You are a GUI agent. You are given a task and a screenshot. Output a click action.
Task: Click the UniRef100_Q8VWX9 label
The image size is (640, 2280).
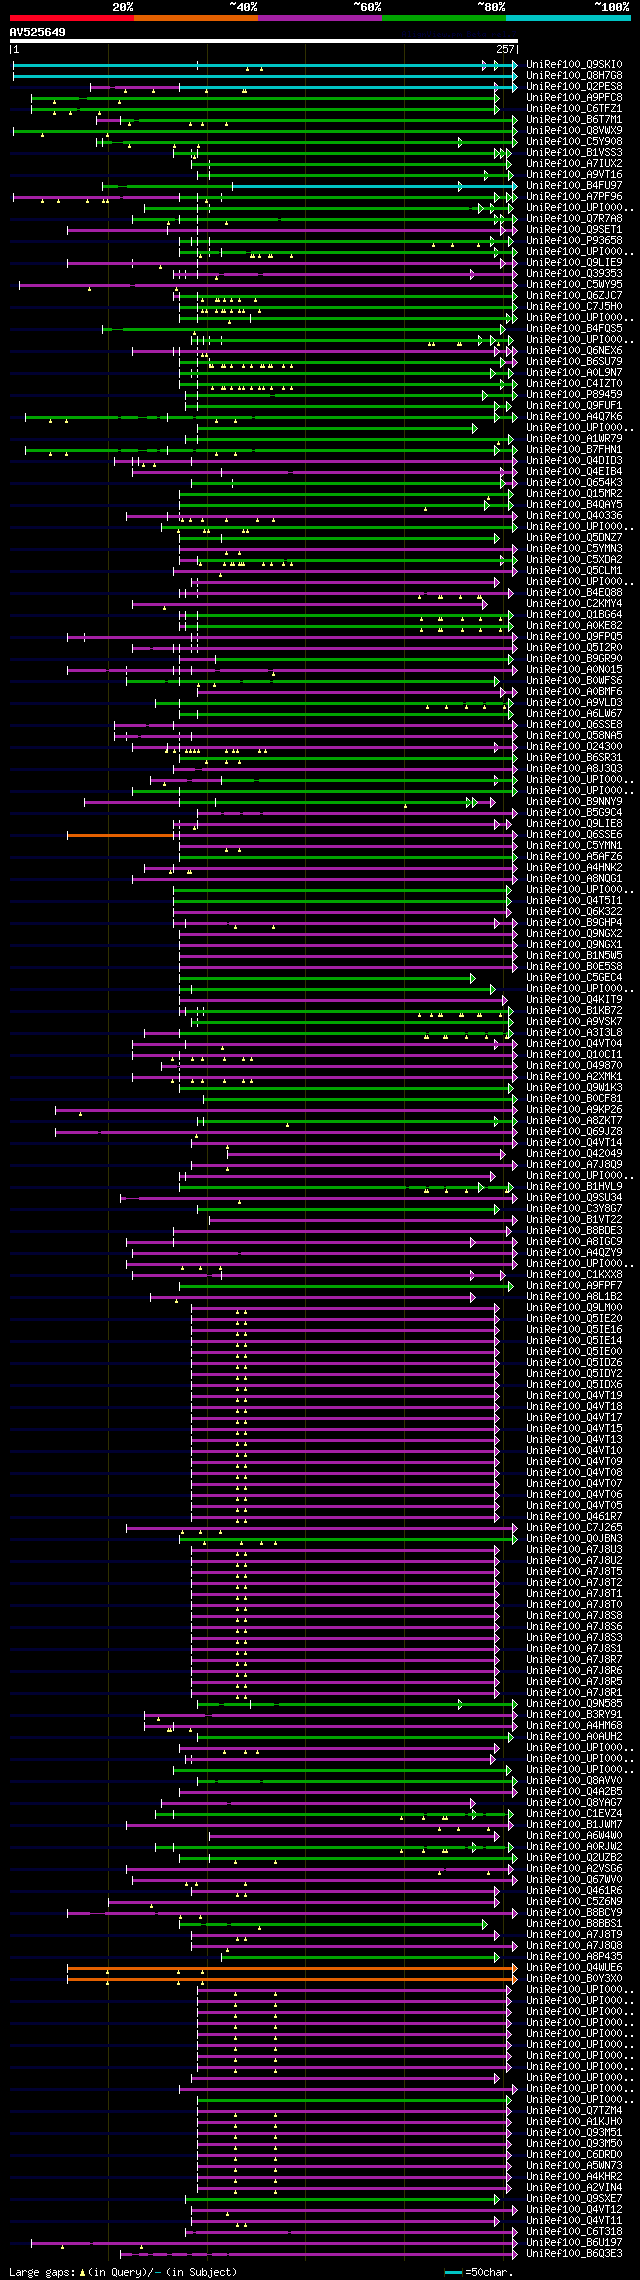(x=574, y=131)
